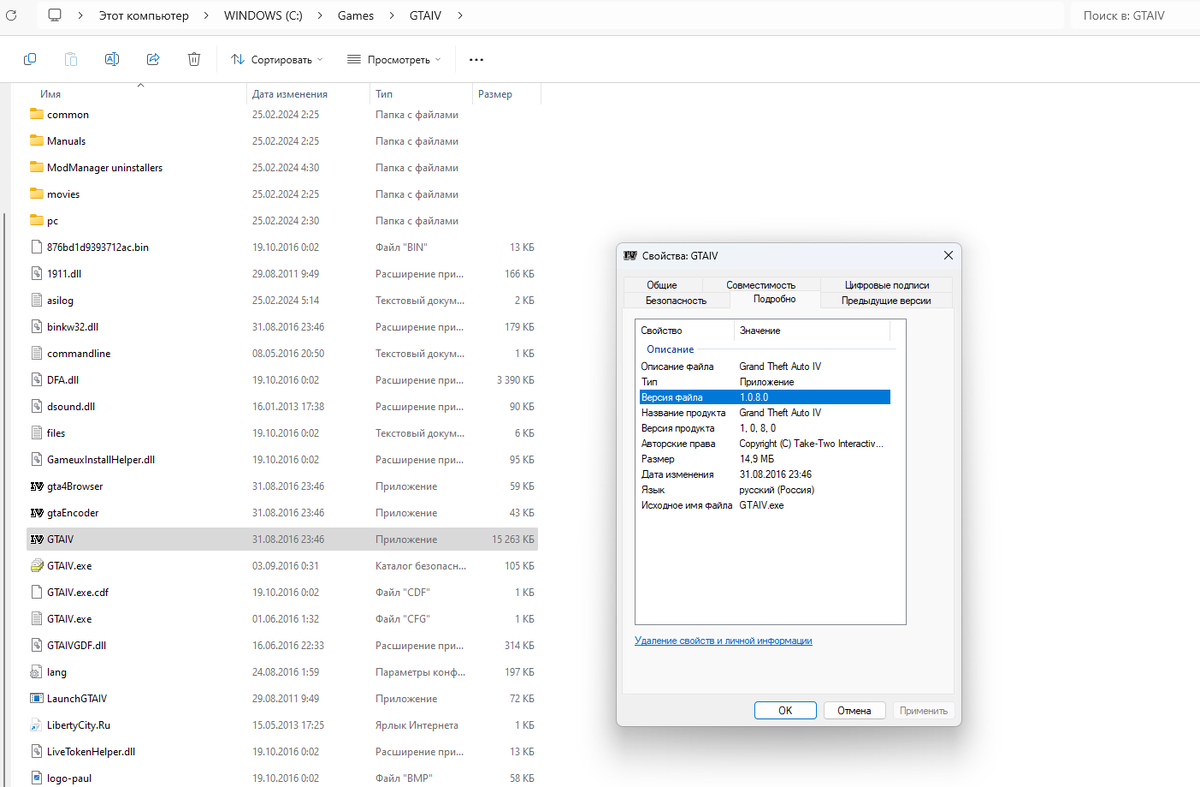Expand chevron after Games in breadcrumb

point(390,16)
